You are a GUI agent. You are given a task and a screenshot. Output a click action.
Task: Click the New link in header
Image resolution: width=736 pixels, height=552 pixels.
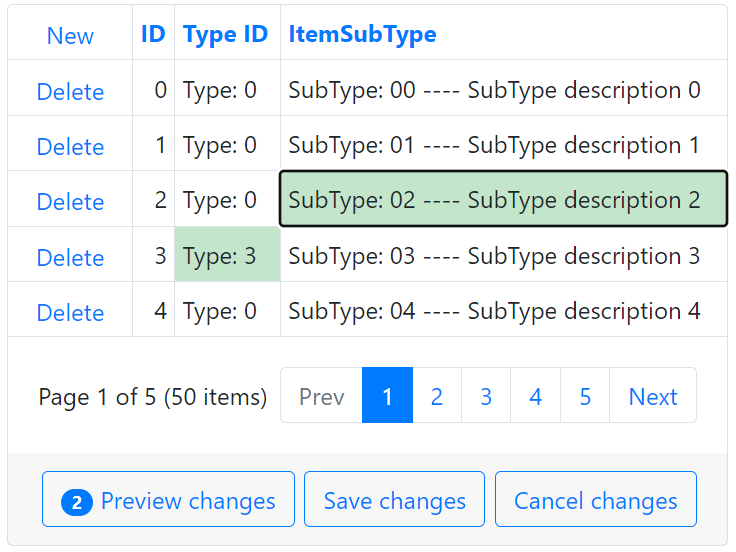(x=70, y=36)
